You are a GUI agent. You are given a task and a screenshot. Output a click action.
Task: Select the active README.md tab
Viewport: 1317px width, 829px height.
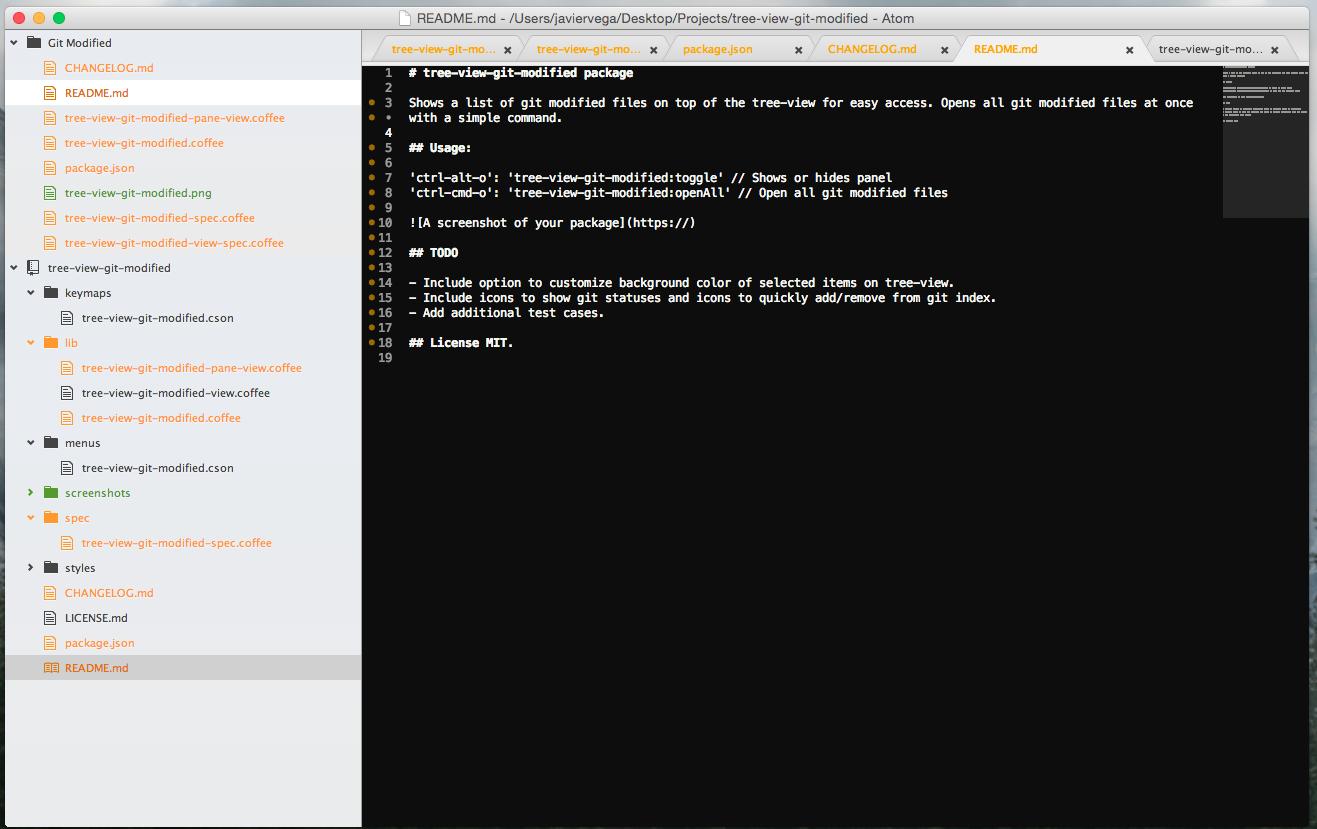(1005, 49)
